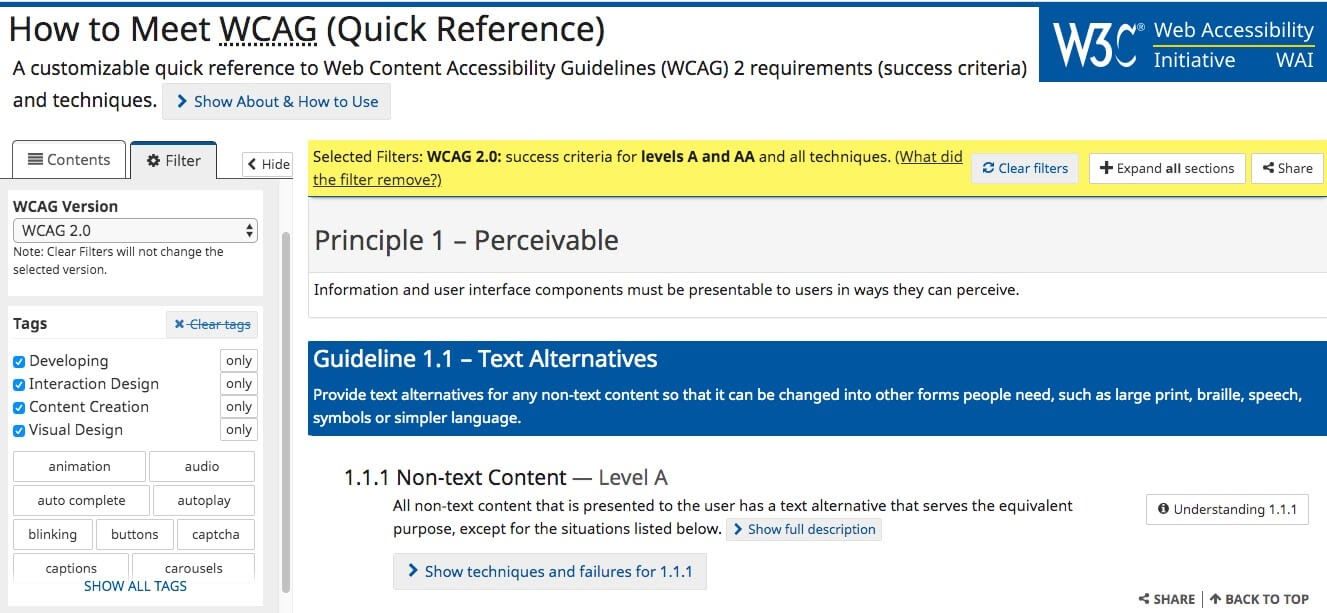1327x613 pixels.
Task: Click the sidebar vertical scrollbar
Action: click(x=286, y=400)
